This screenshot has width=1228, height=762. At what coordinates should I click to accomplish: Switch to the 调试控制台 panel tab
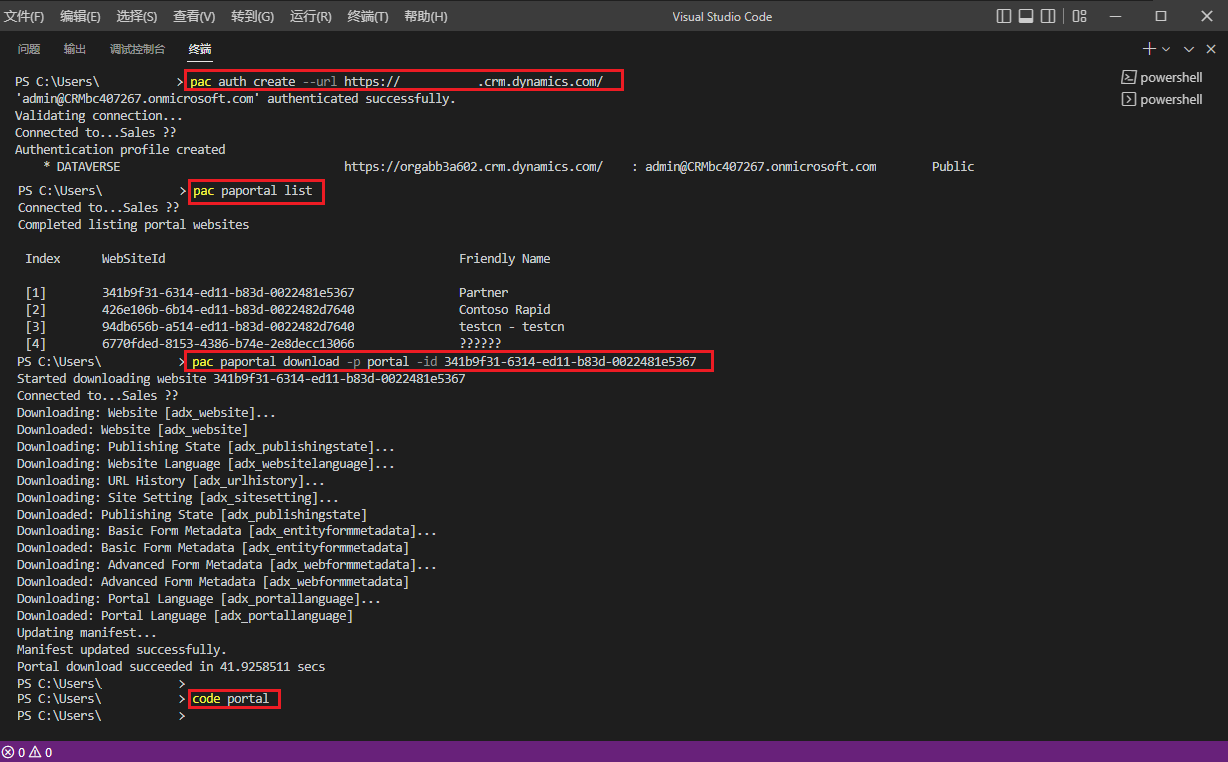[x=138, y=49]
